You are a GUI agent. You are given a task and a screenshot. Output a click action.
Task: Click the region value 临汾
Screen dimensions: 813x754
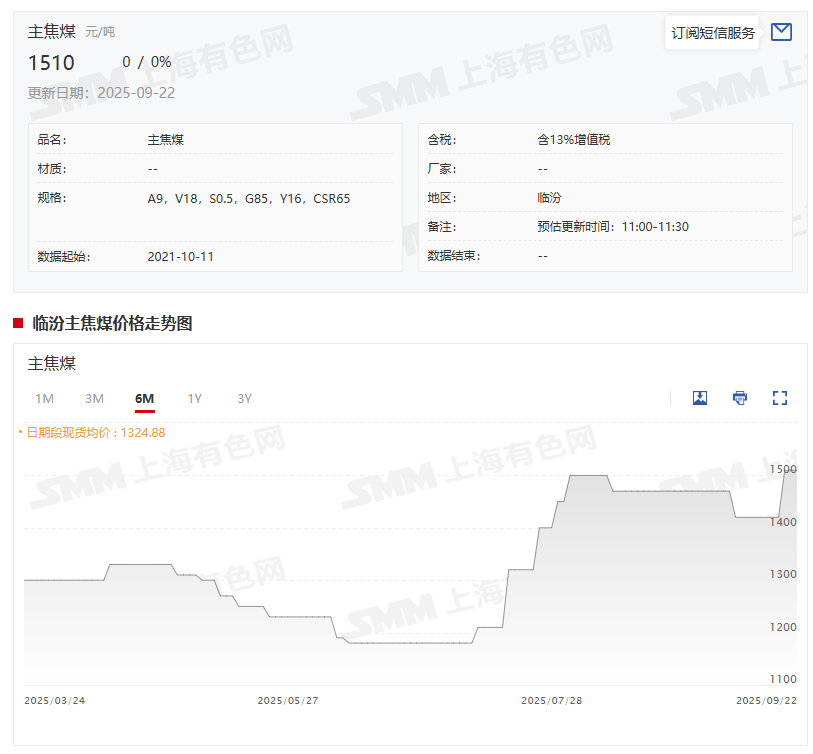[550, 198]
